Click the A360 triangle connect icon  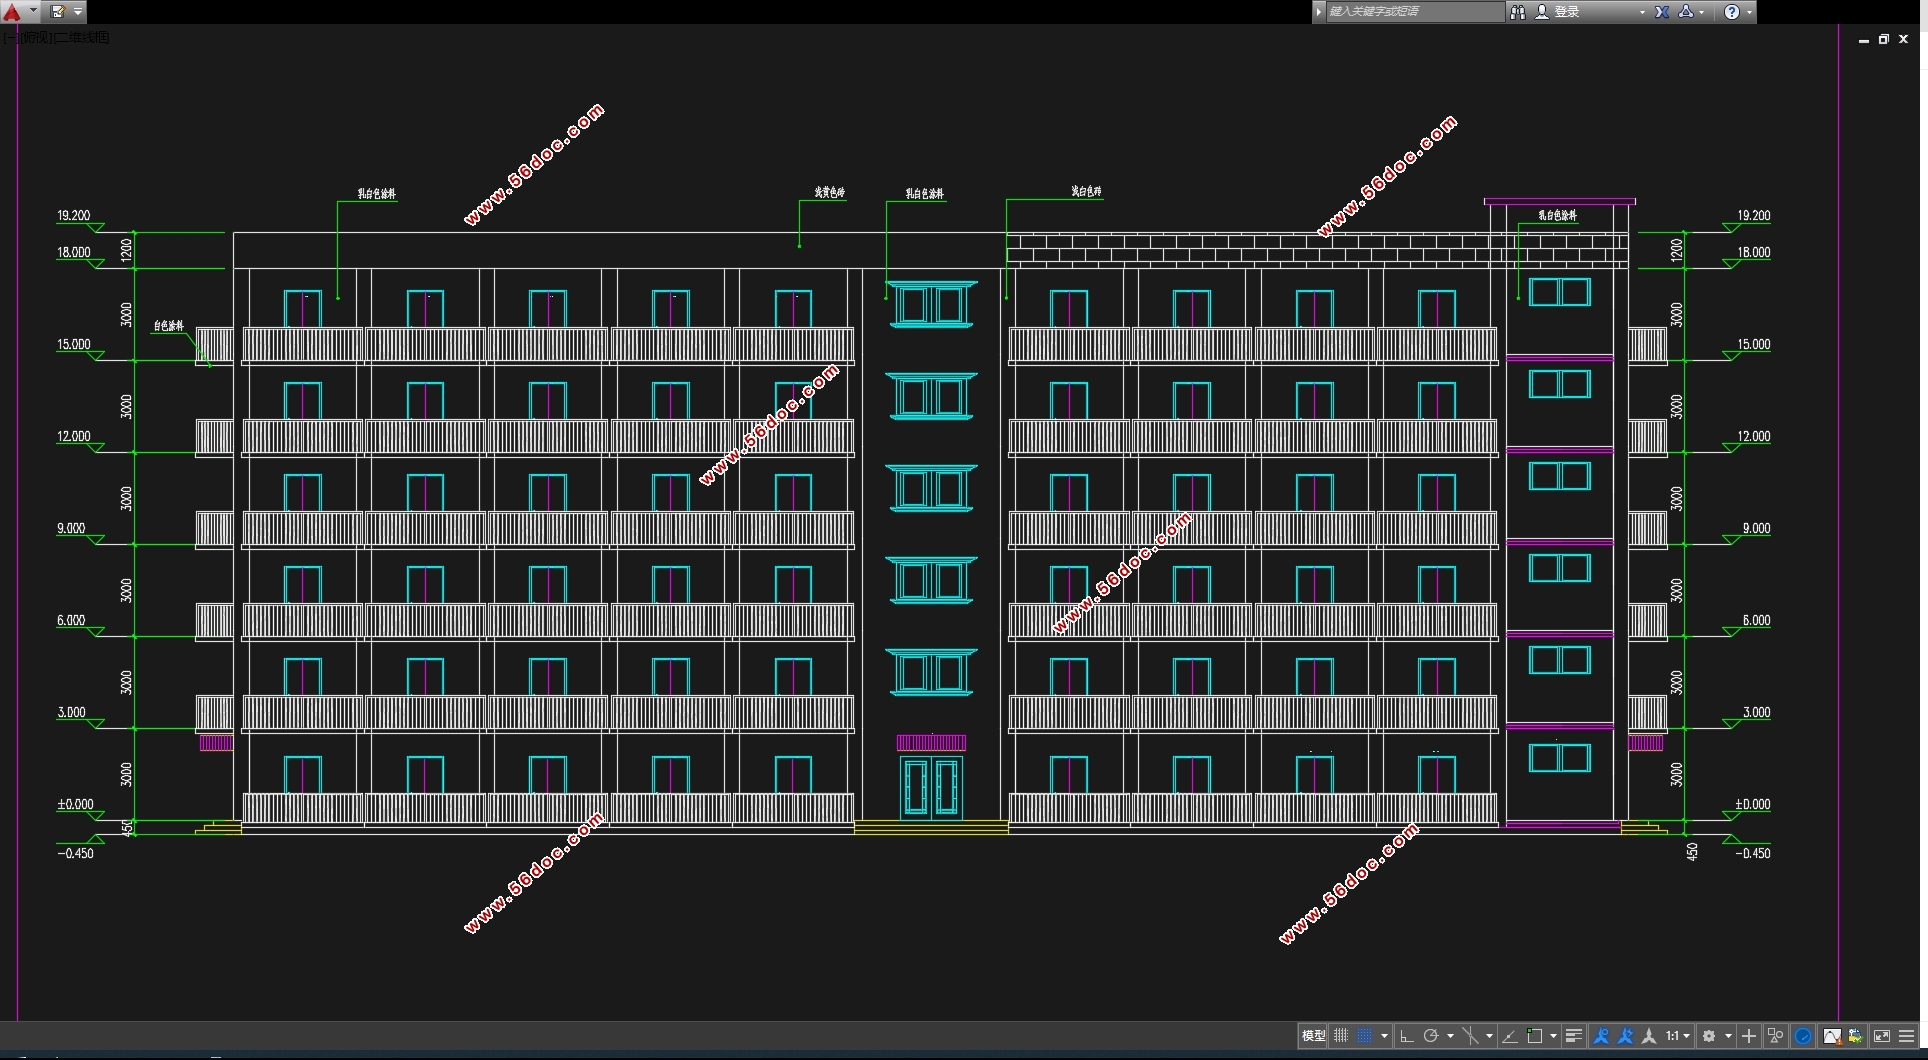click(x=1686, y=12)
